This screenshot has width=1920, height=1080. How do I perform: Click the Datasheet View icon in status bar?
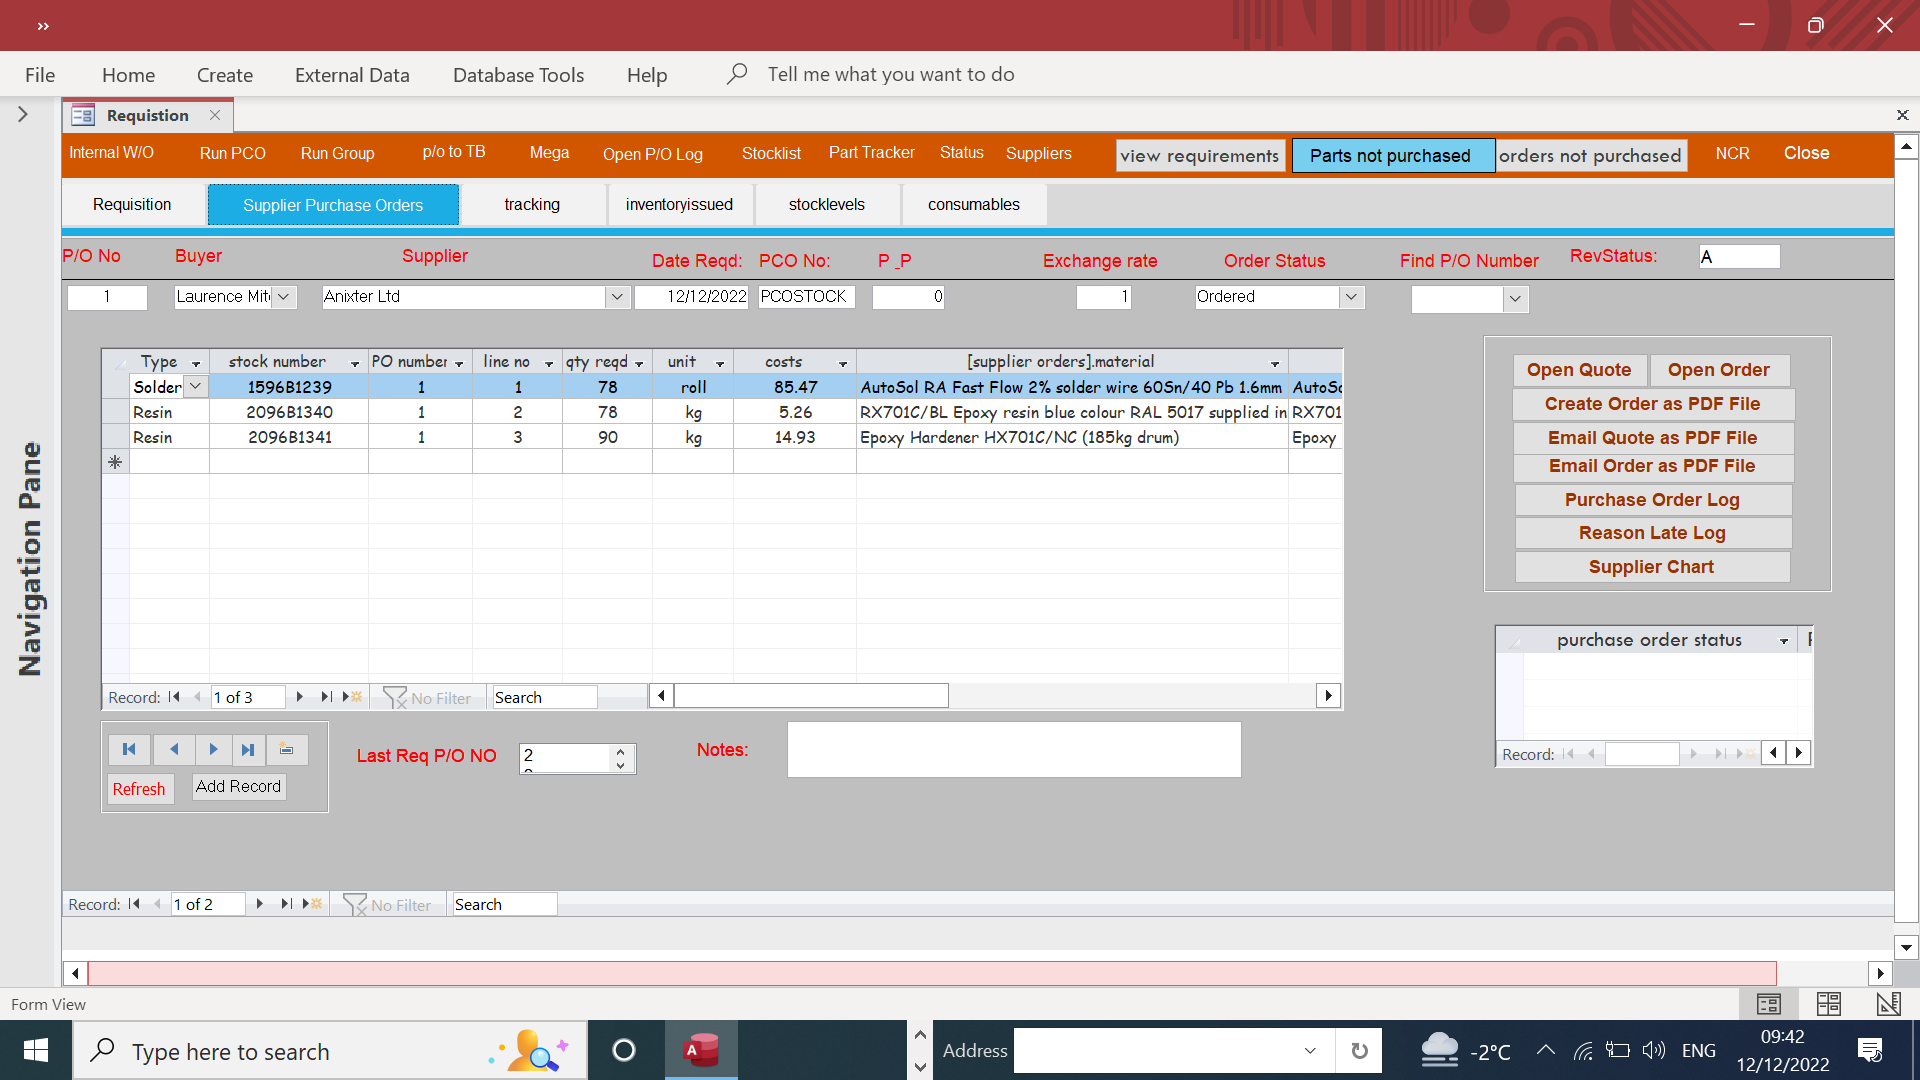pyautogui.click(x=1828, y=1003)
